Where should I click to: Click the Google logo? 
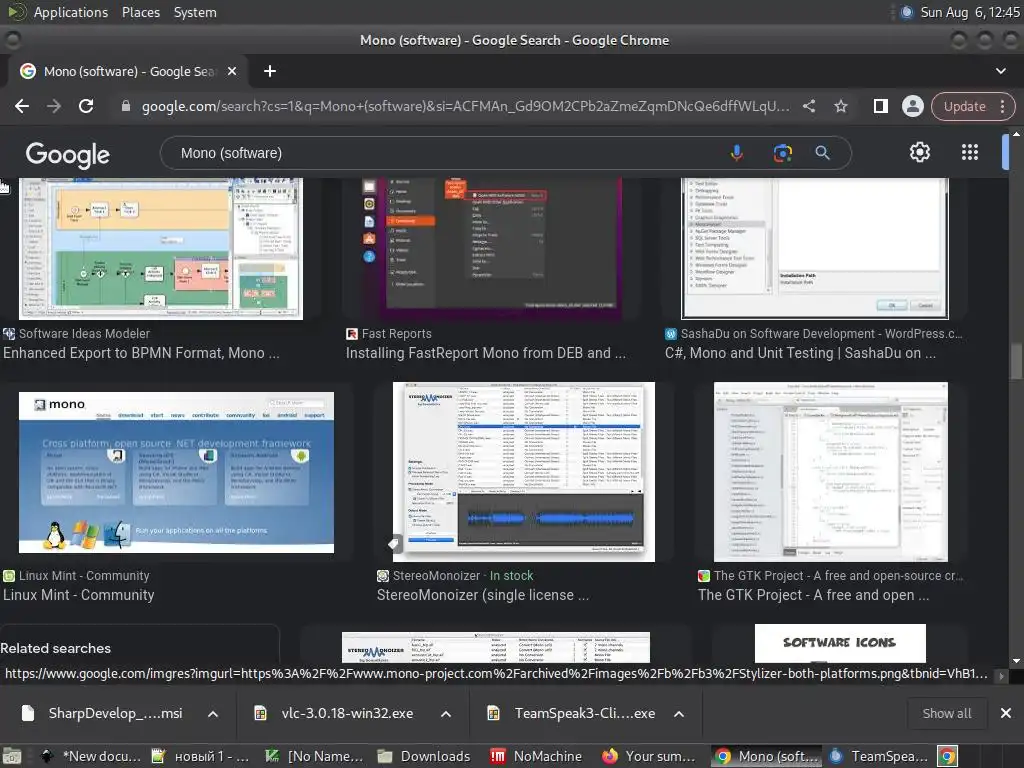click(x=67, y=155)
